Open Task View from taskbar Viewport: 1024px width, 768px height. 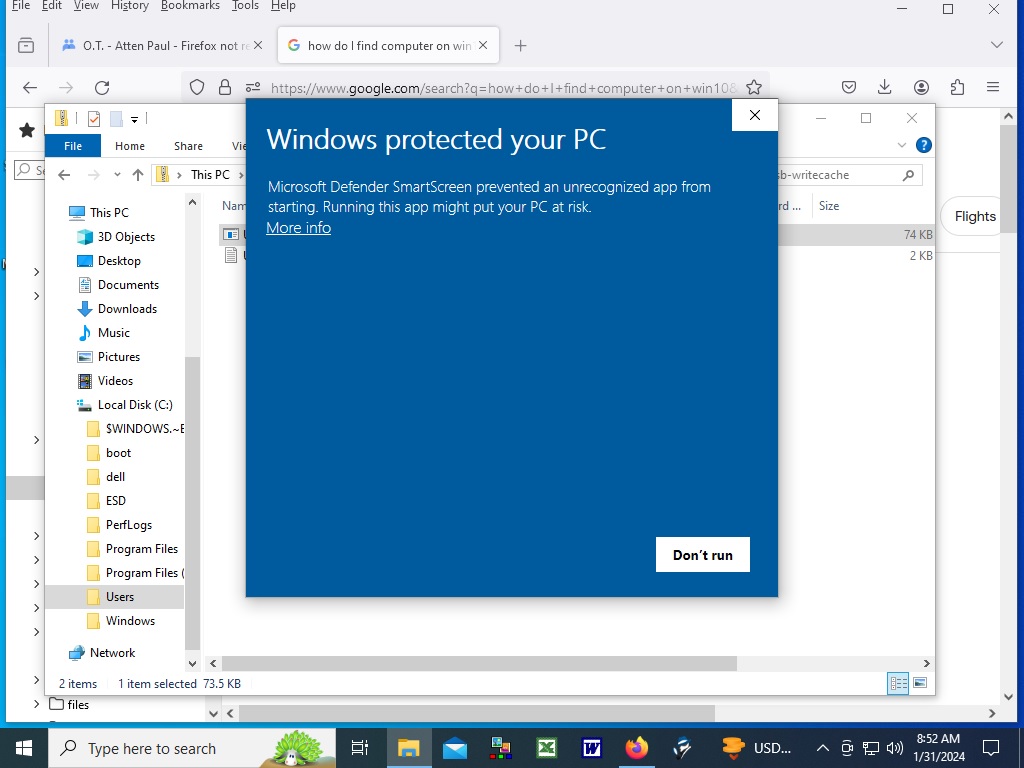[360, 748]
